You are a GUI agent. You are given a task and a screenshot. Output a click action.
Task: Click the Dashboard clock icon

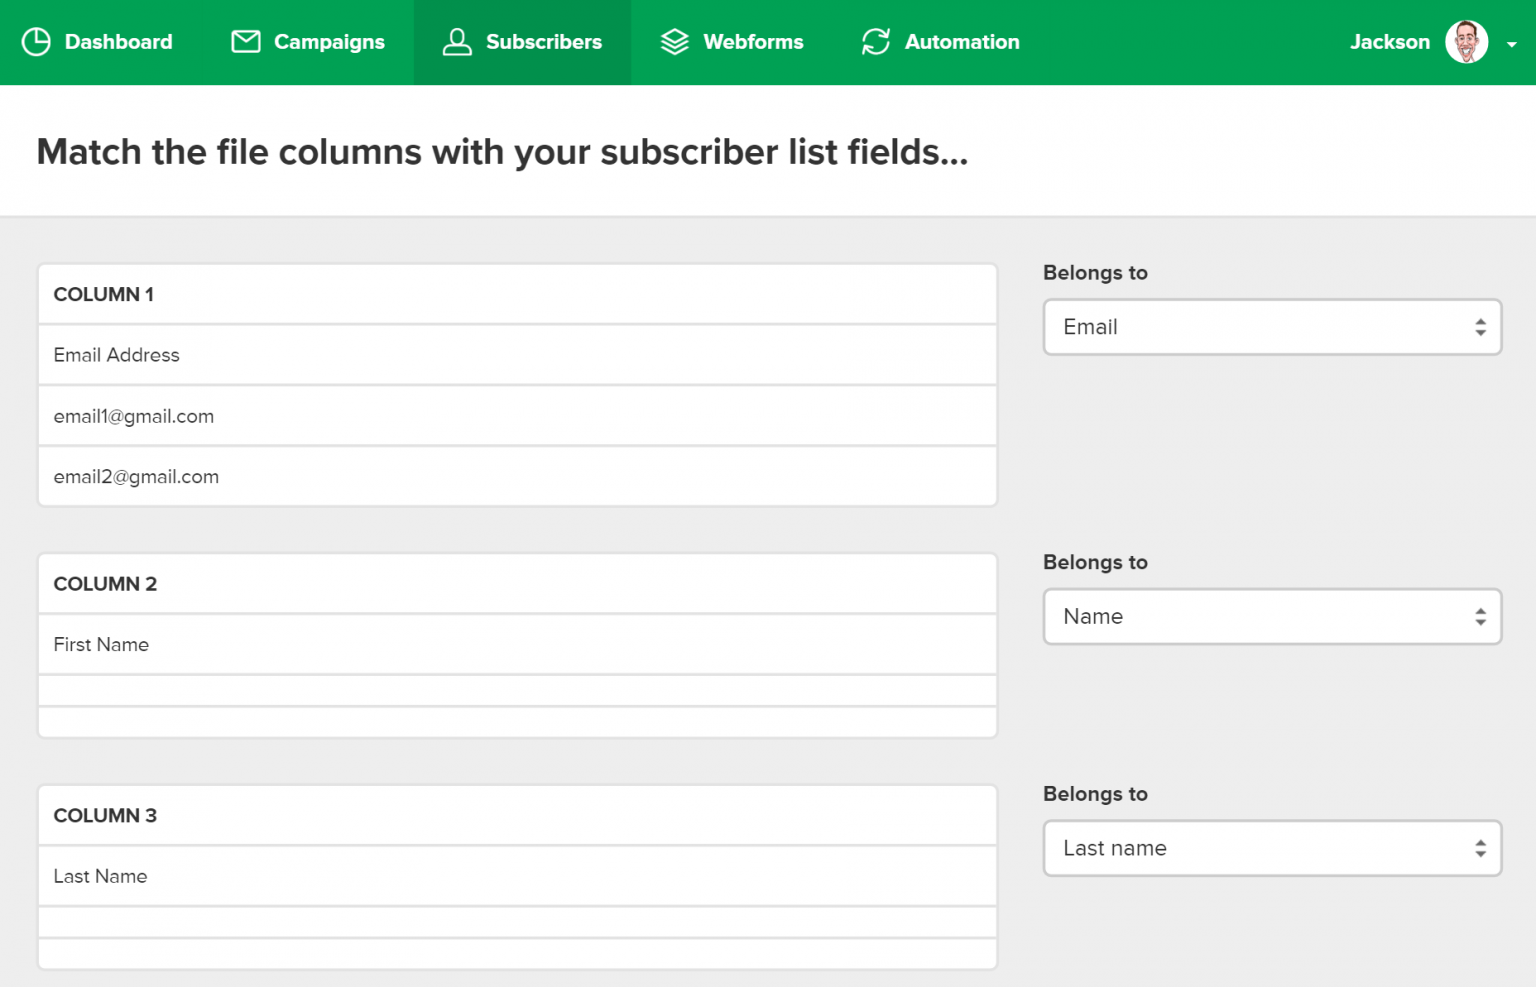[x=37, y=42]
